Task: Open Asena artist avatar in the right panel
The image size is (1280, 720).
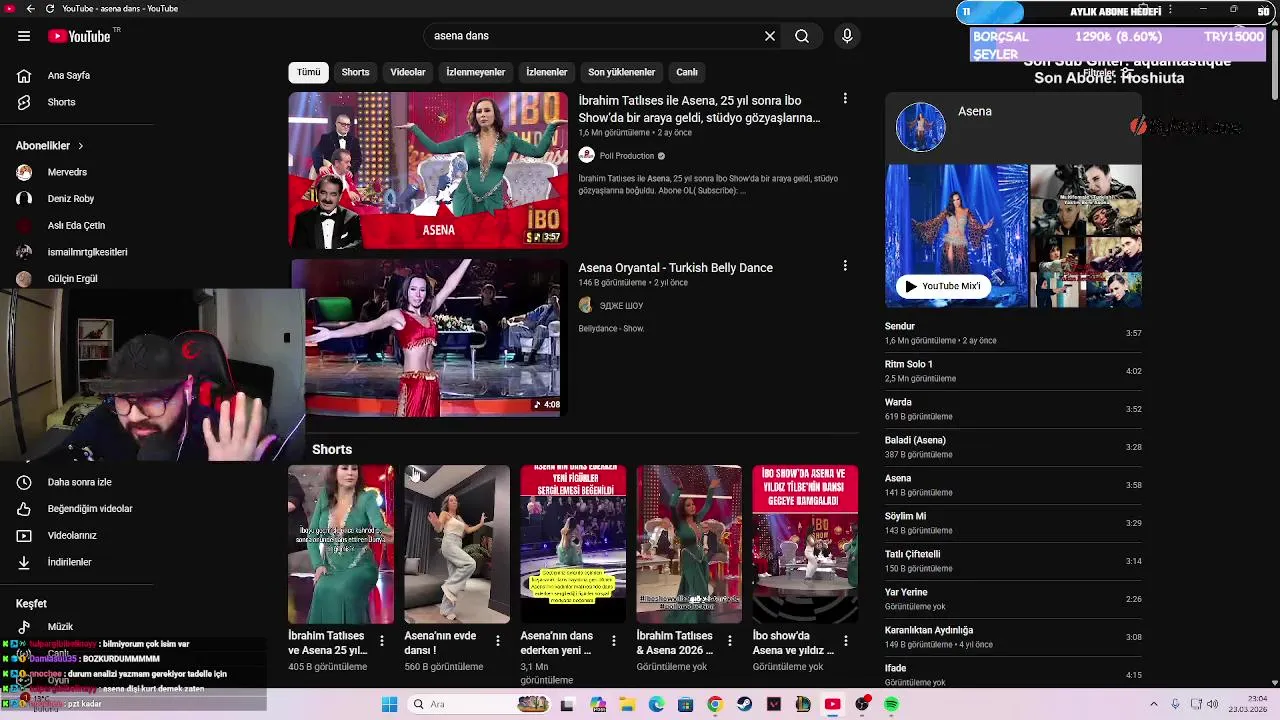Action: [921, 127]
